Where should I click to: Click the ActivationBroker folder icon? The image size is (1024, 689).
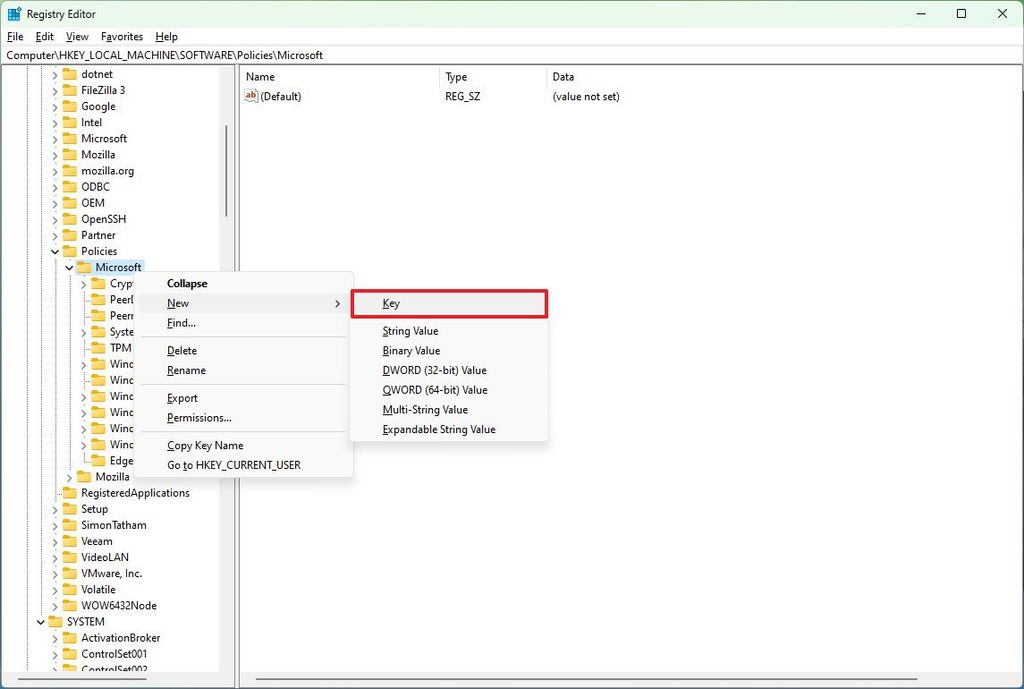(x=70, y=637)
